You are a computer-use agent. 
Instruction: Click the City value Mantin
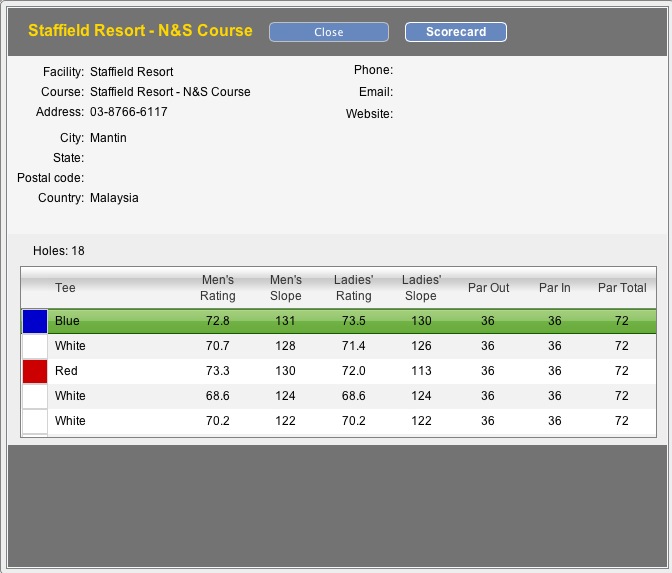pyautogui.click(x=108, y=138)
